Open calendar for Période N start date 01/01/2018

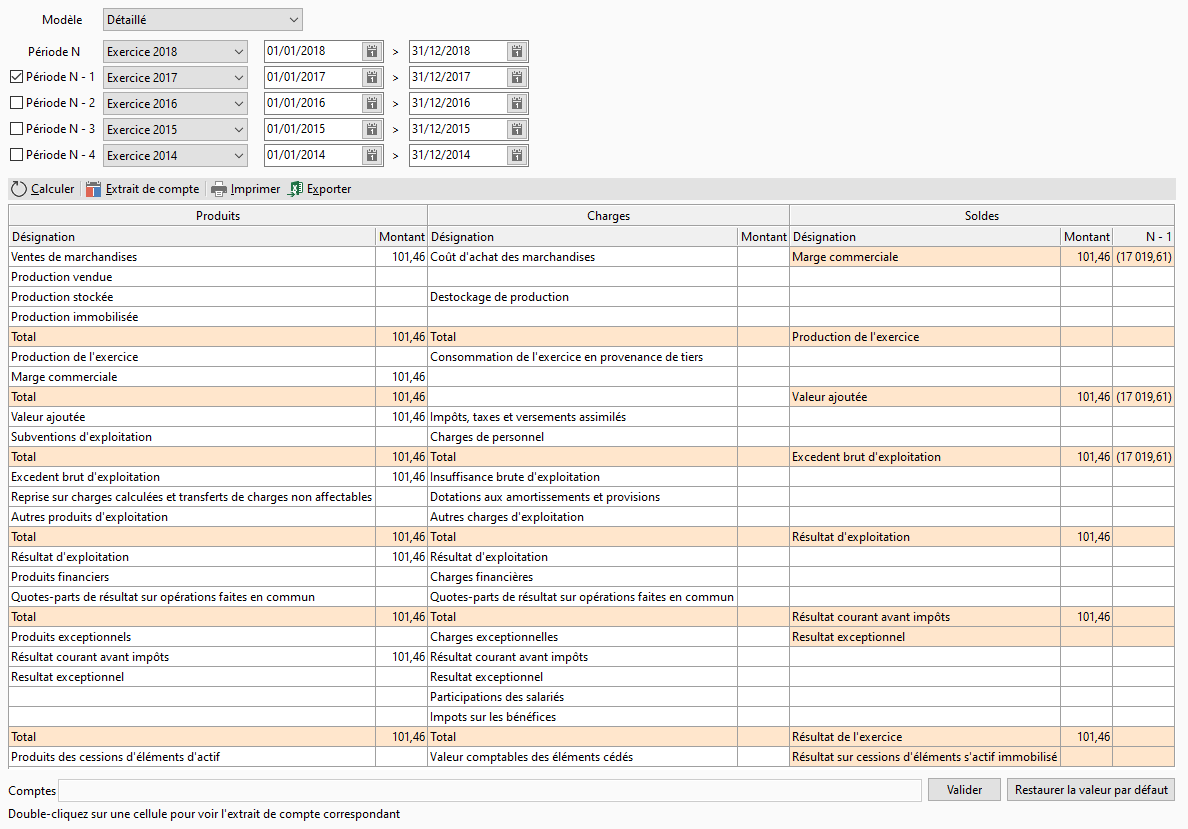coord(372,52)
